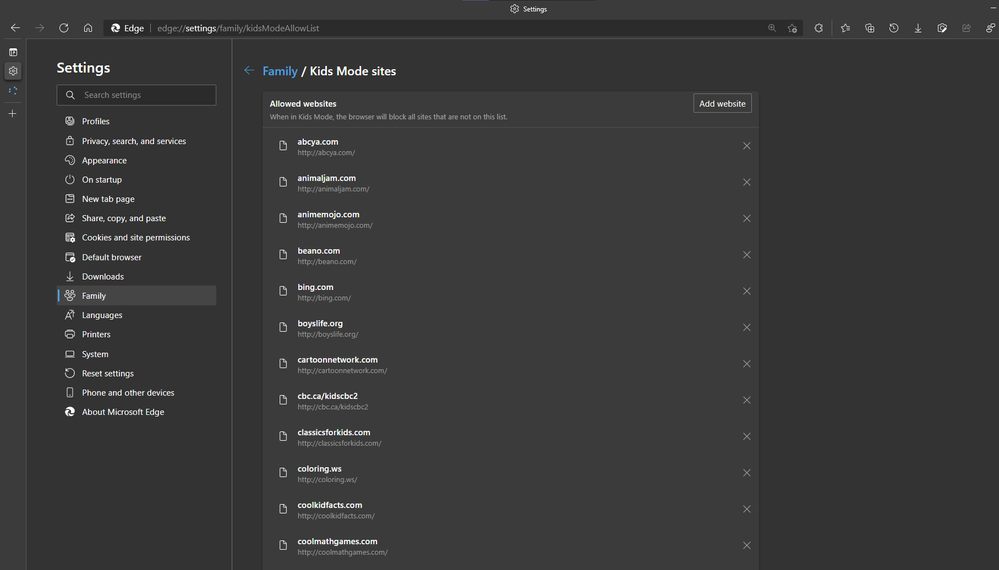999x570 pixels.
Task: Open the History toolbar icon
Action: [x=894, y=28]
